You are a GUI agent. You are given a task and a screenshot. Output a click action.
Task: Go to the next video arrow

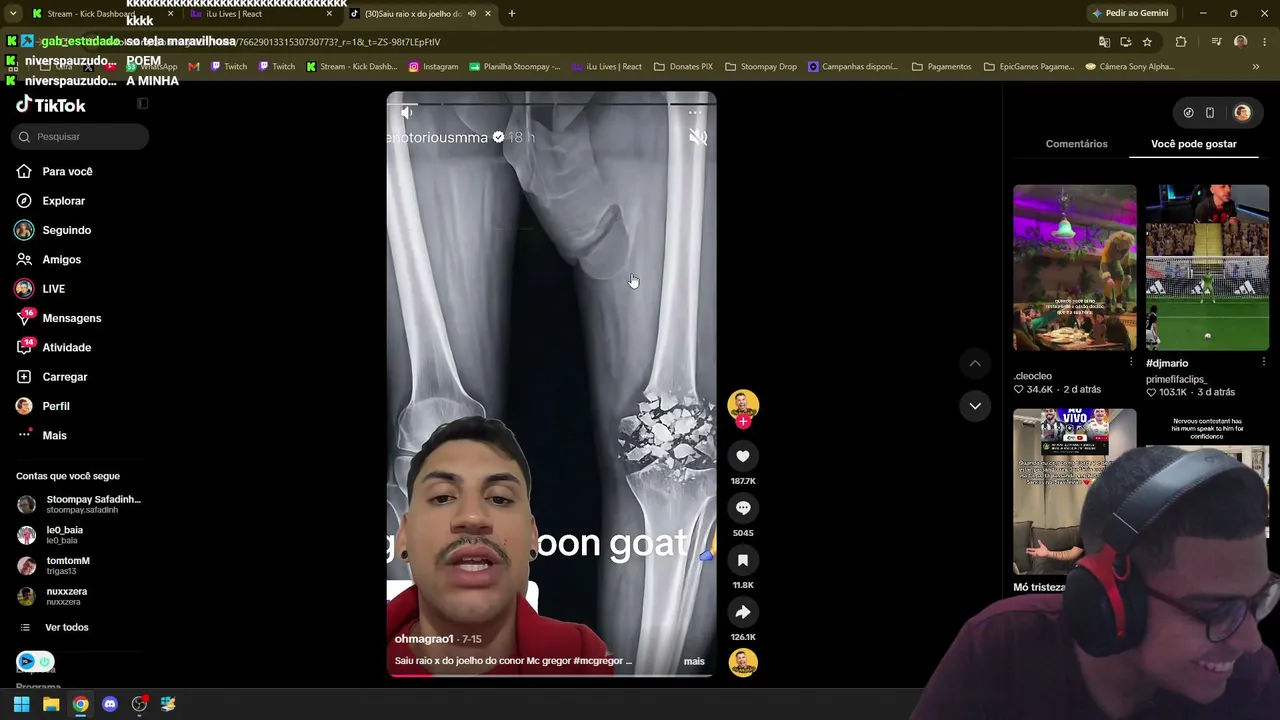point(975,405)
